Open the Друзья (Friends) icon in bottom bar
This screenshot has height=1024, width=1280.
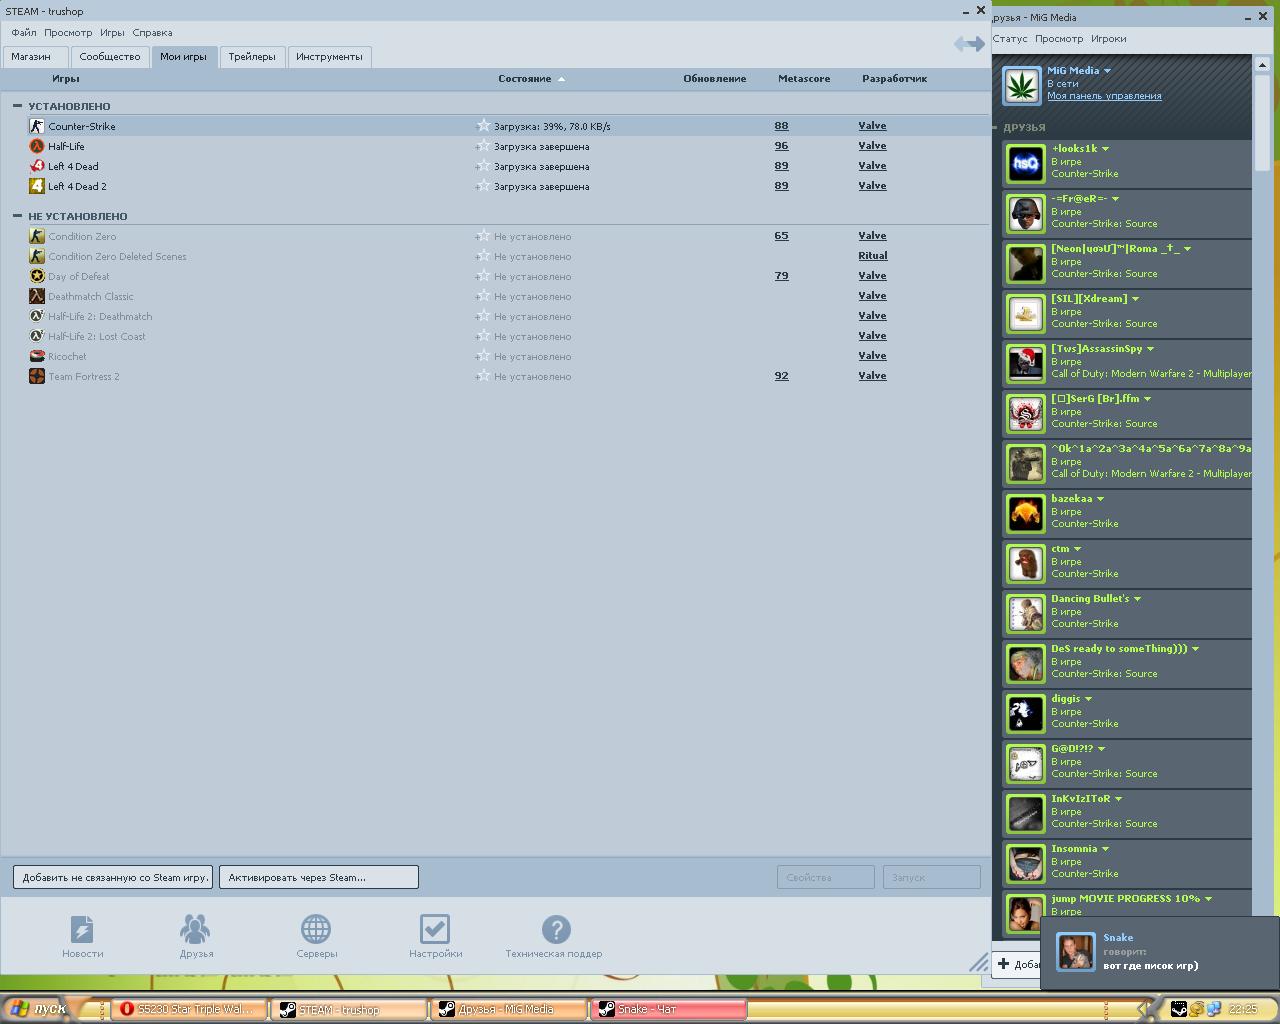196,930
